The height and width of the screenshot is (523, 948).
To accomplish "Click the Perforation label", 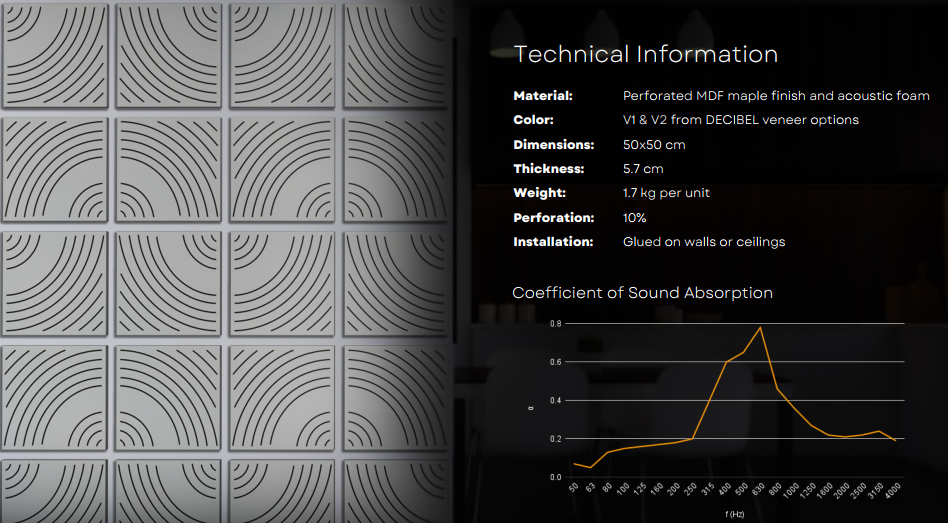I will pos(553,217).
